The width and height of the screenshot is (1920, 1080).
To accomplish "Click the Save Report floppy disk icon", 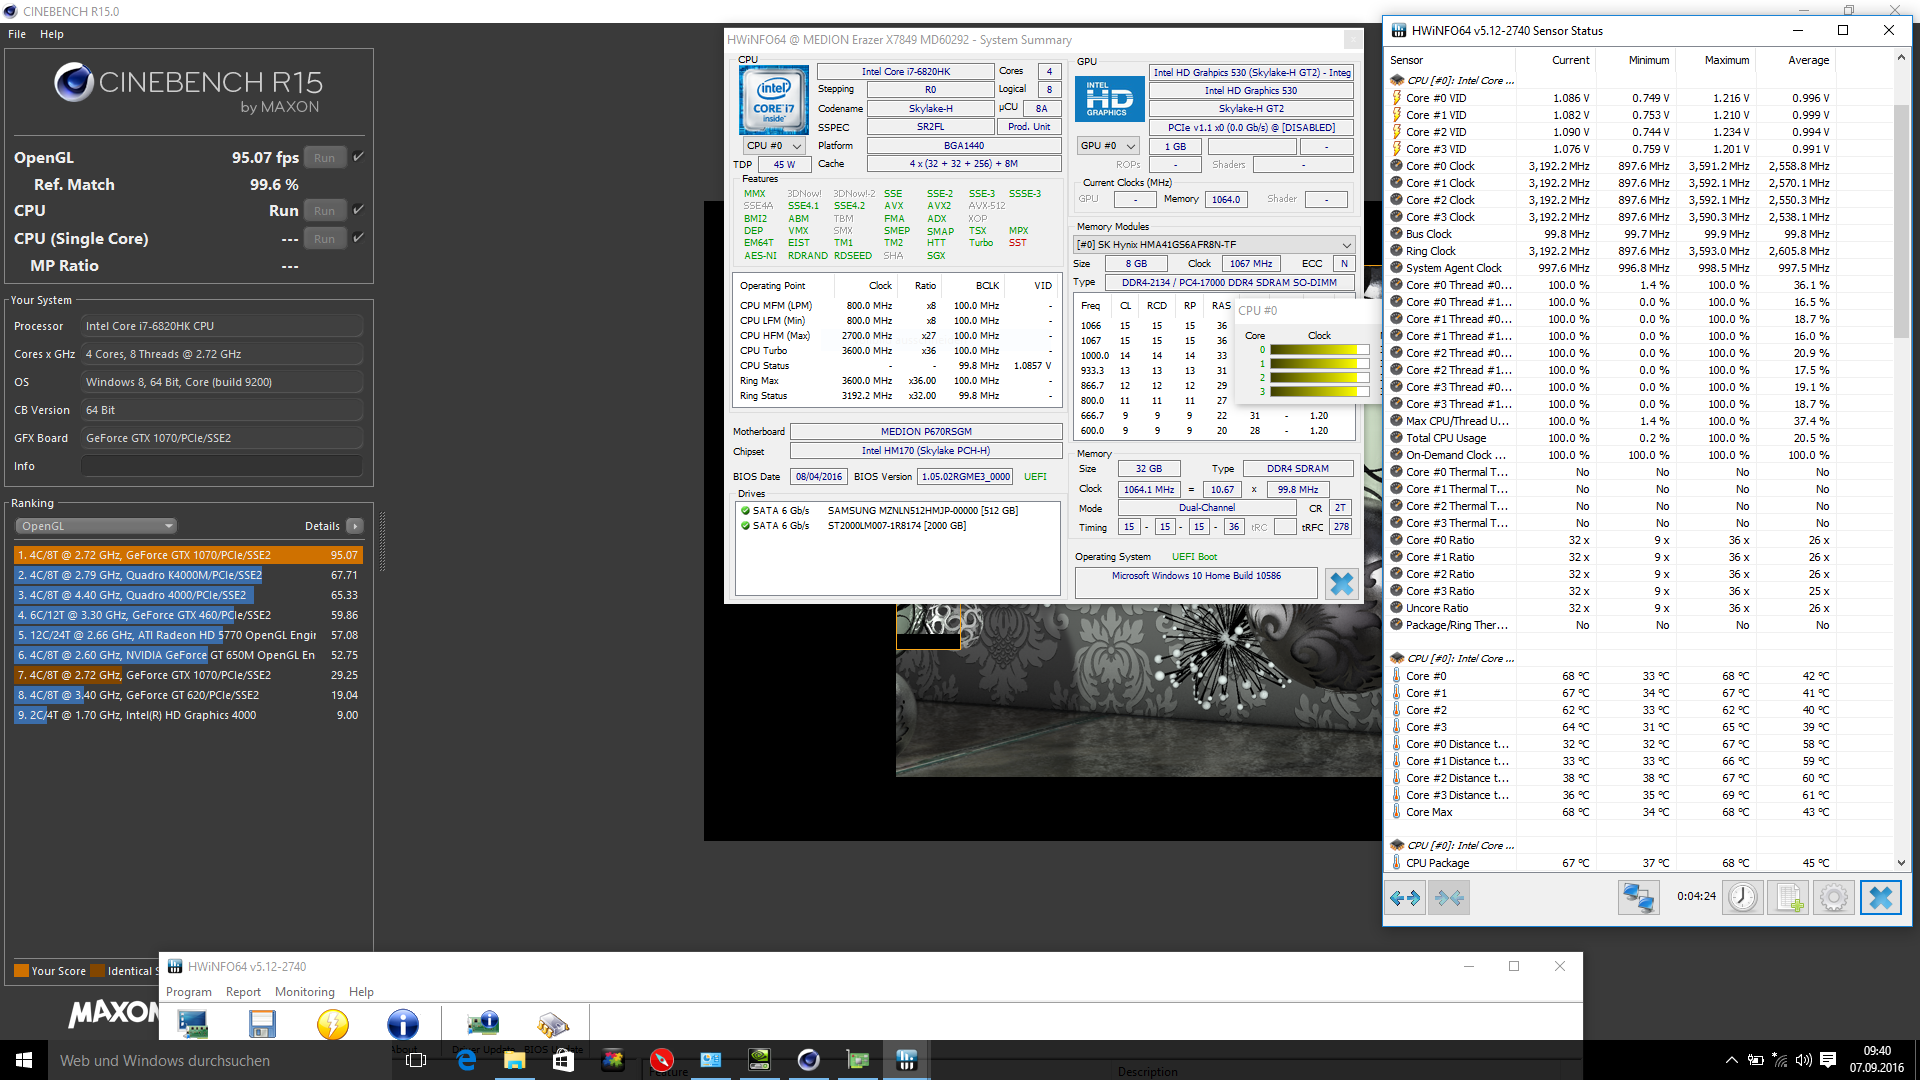I will (262, 1024).
